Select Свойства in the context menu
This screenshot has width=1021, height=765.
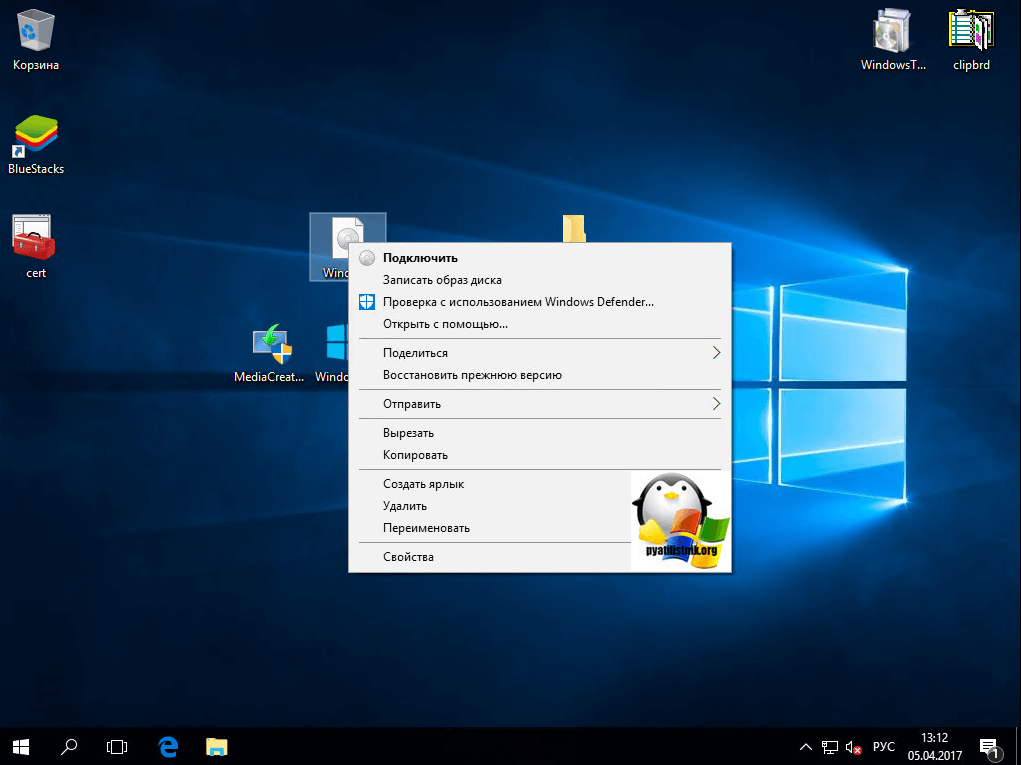(408, 557)
